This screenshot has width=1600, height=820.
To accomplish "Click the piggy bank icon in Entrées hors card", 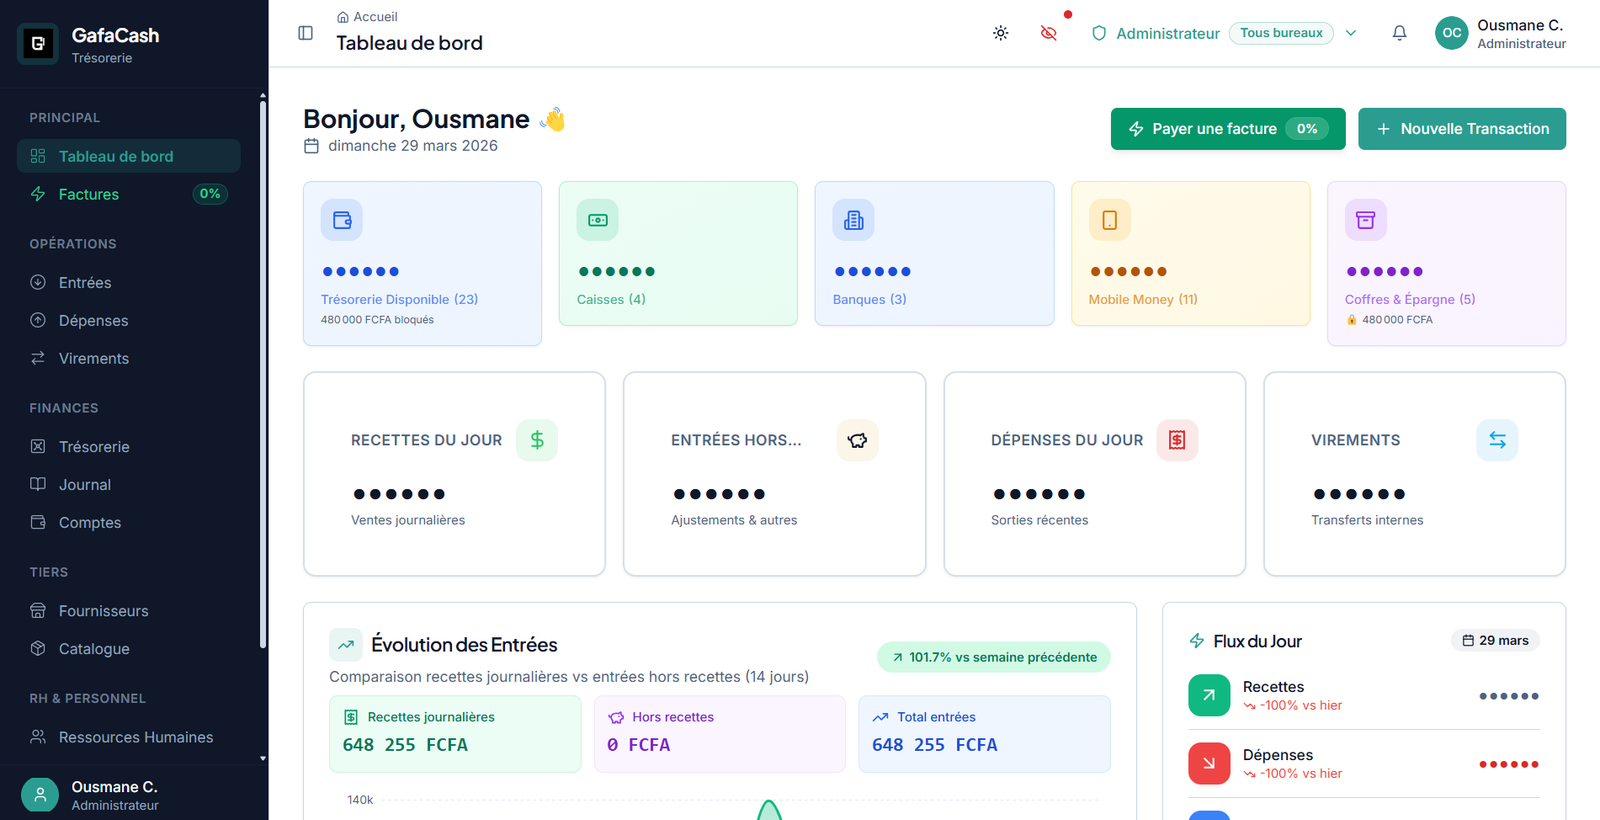I will [857, 440].
